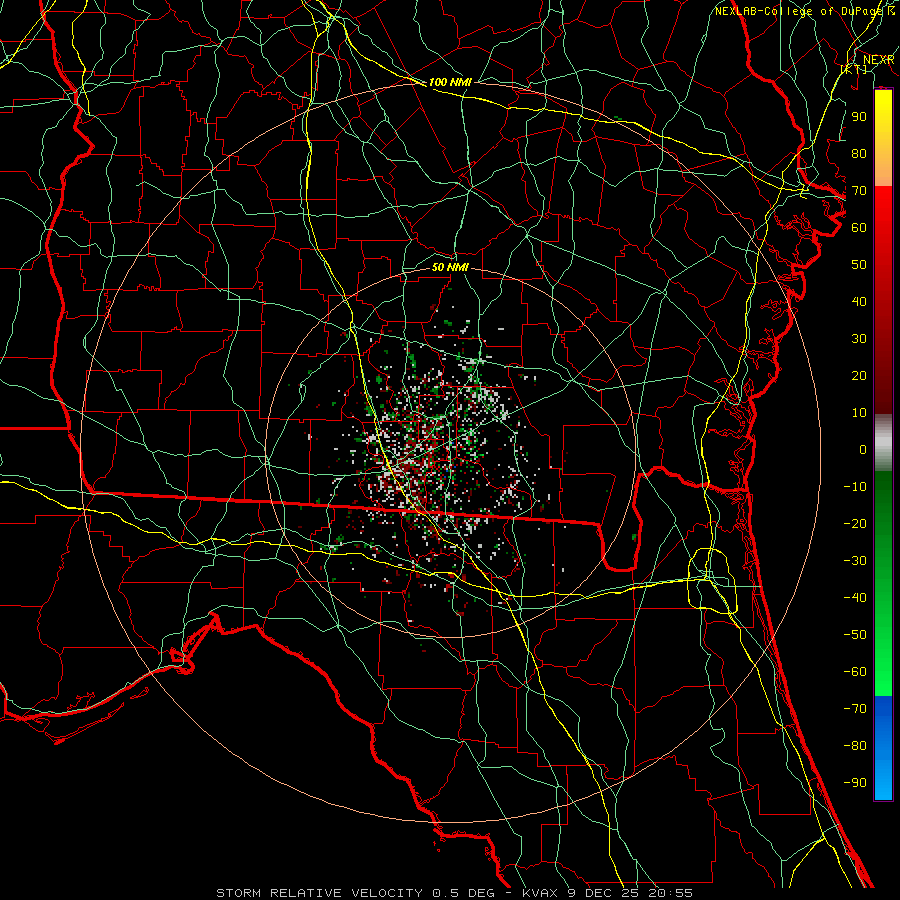Click the positive 10 scale value
900x900 pixels.
(x=859, y=413)
